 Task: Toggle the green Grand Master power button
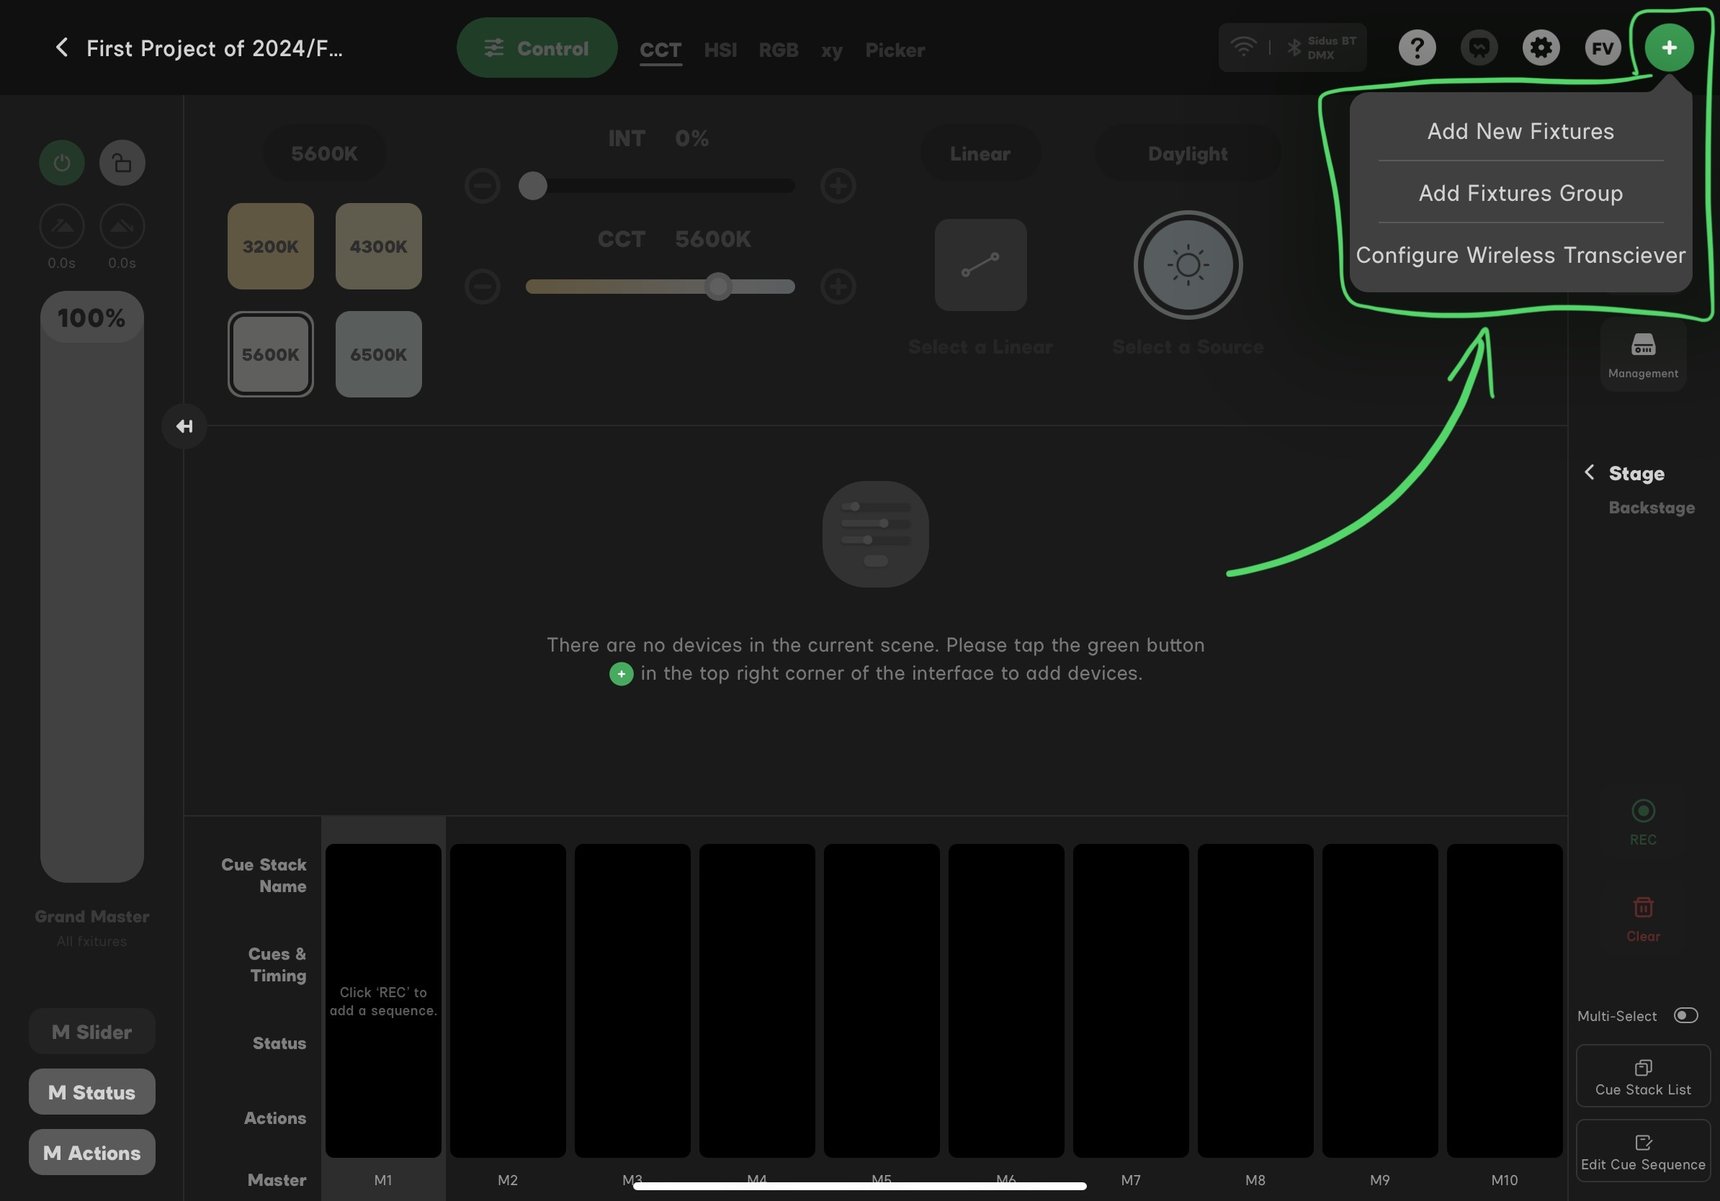click(x=61, y=162)
